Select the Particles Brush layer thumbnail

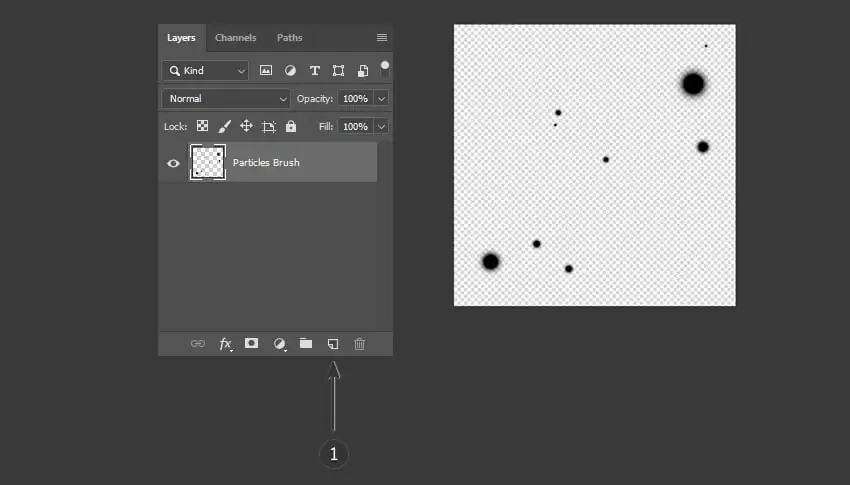click(x=208, y=162)
